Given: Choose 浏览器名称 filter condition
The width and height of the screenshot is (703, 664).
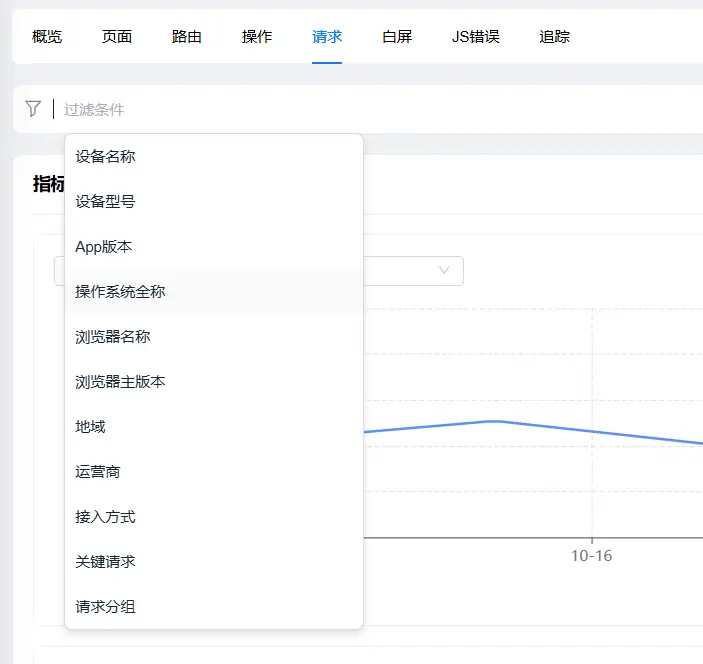Looking at the screenshot, I should (113, 336).
